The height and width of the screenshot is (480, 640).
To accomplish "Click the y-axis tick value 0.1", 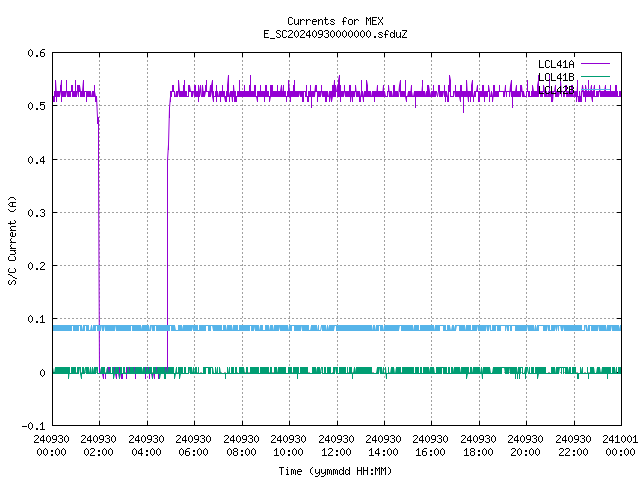I will point(36,319).
